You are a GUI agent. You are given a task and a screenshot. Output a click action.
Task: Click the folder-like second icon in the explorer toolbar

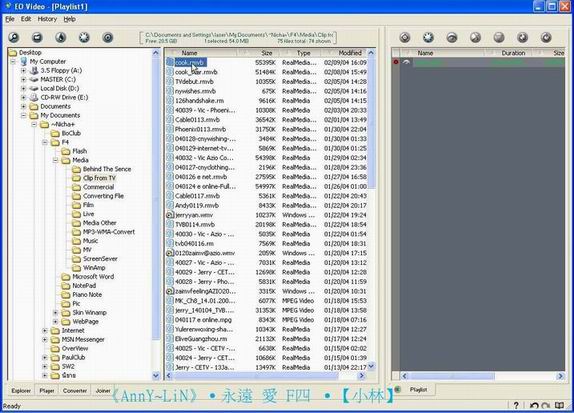tap(37, 37)
